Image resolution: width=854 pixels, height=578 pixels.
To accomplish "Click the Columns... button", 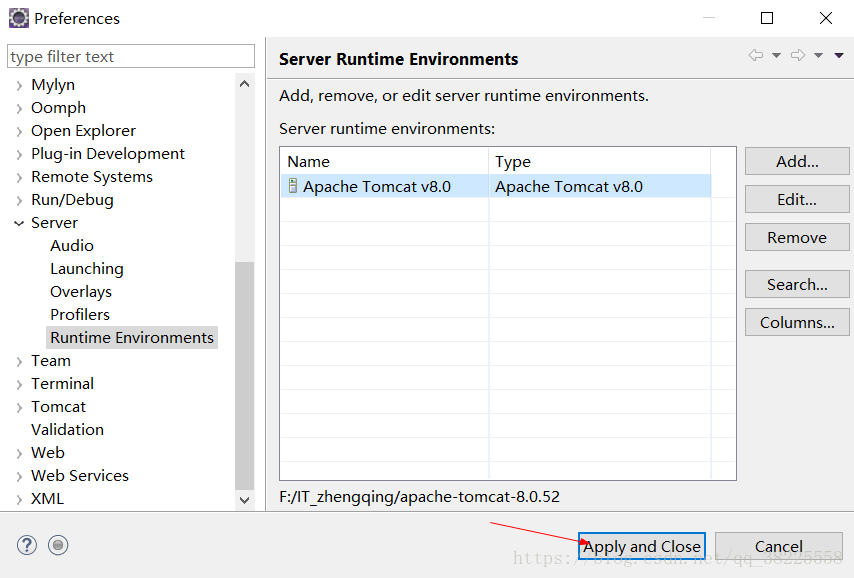I will [797, 323].
